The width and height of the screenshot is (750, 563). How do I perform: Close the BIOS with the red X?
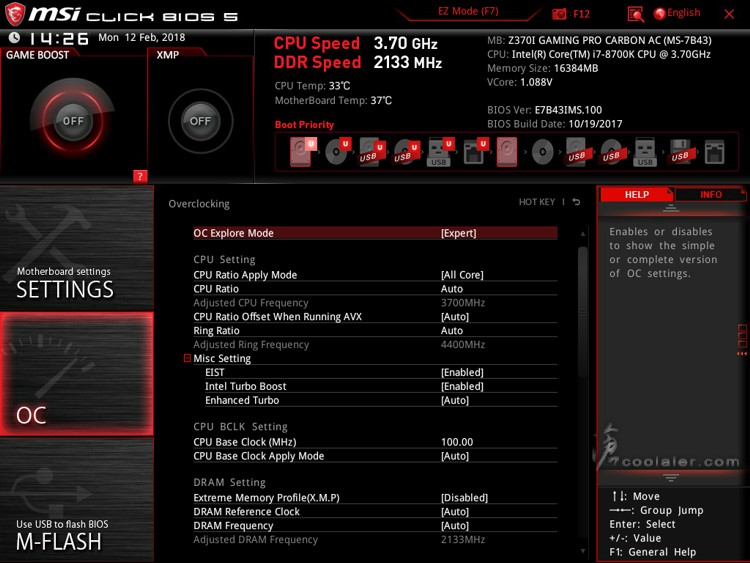729,14
